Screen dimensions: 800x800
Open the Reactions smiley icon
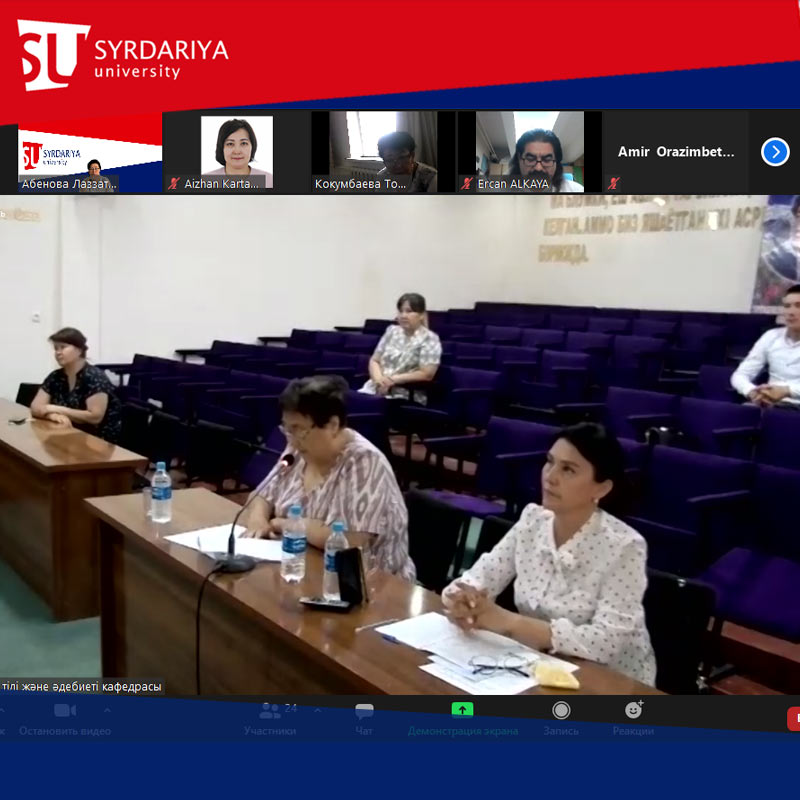633,710
